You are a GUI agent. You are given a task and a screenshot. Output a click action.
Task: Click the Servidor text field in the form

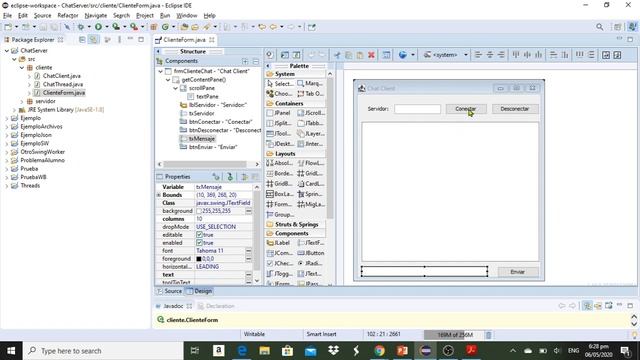[418, 109]
